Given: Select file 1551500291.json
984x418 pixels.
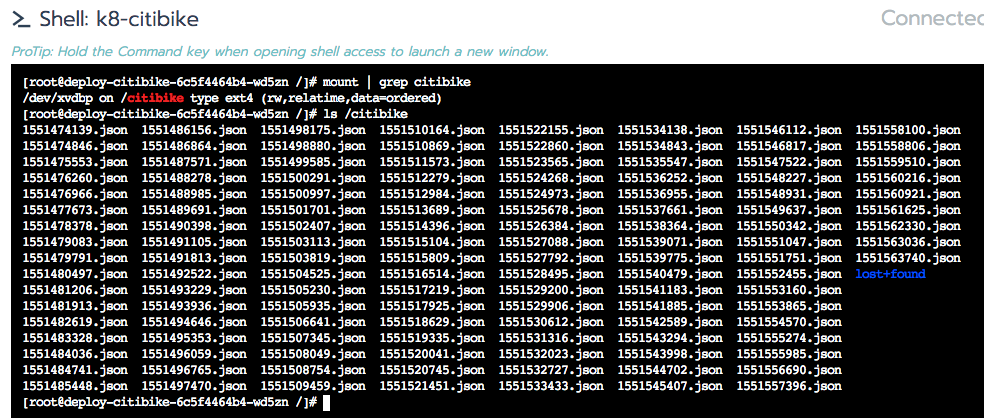Looking at the screenshot, I should 313,178.
